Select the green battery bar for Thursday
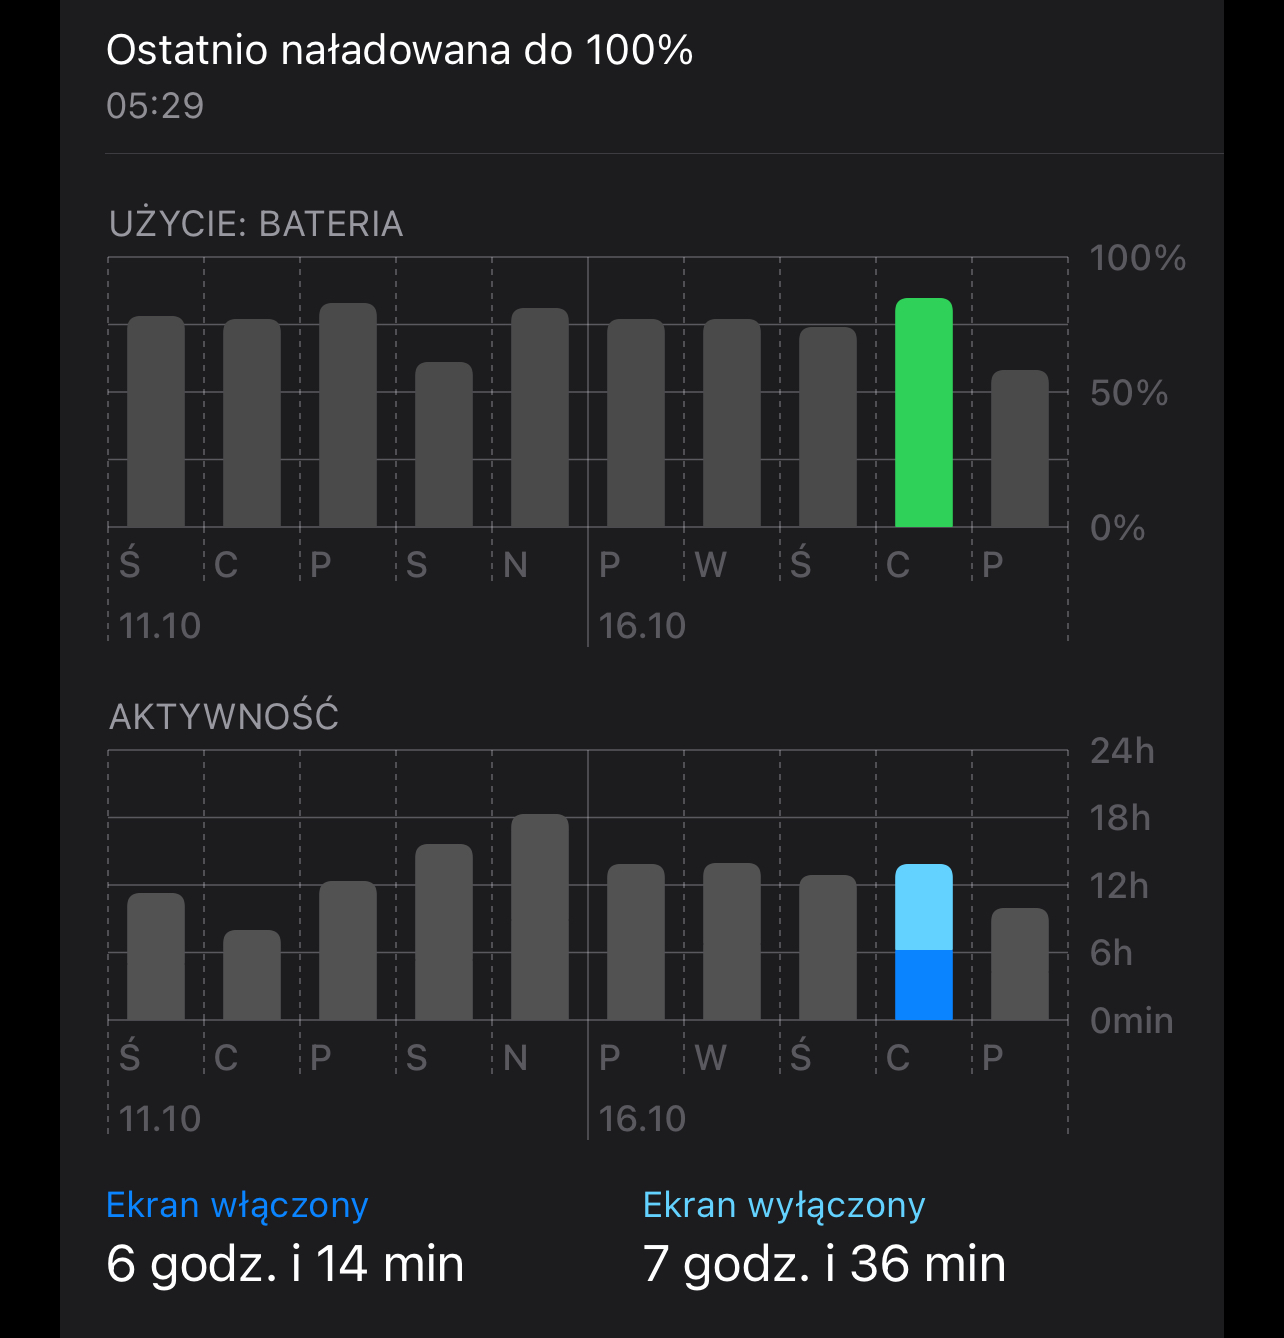 923,412
